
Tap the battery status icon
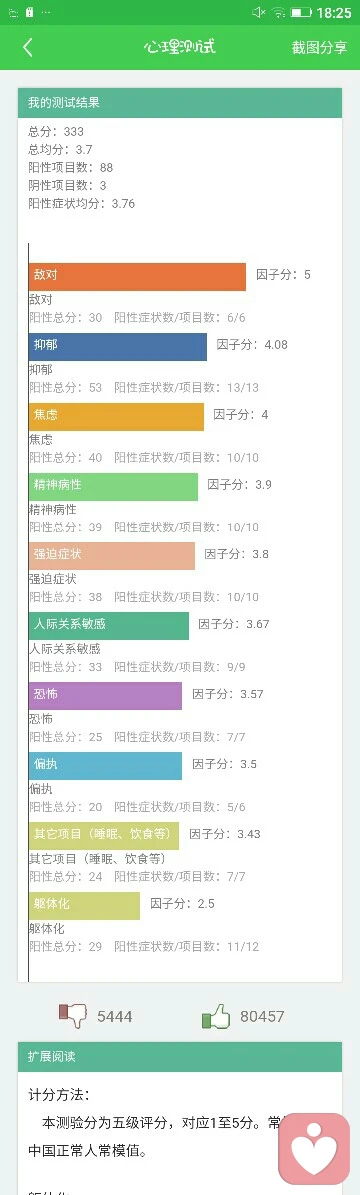pos(301,12)
